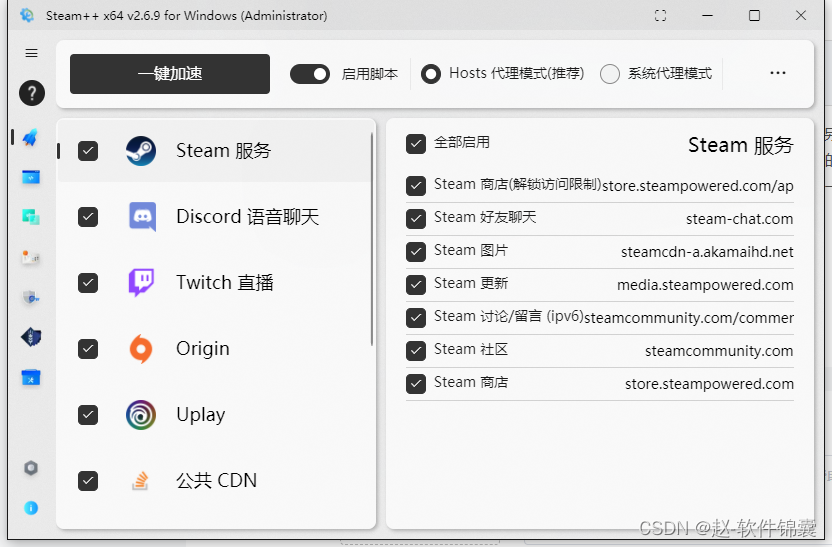Open the dark blue diamond sidebar icon
Viewport: 832px width, 547px height.
pyautogui.click(x=31, y=337)
